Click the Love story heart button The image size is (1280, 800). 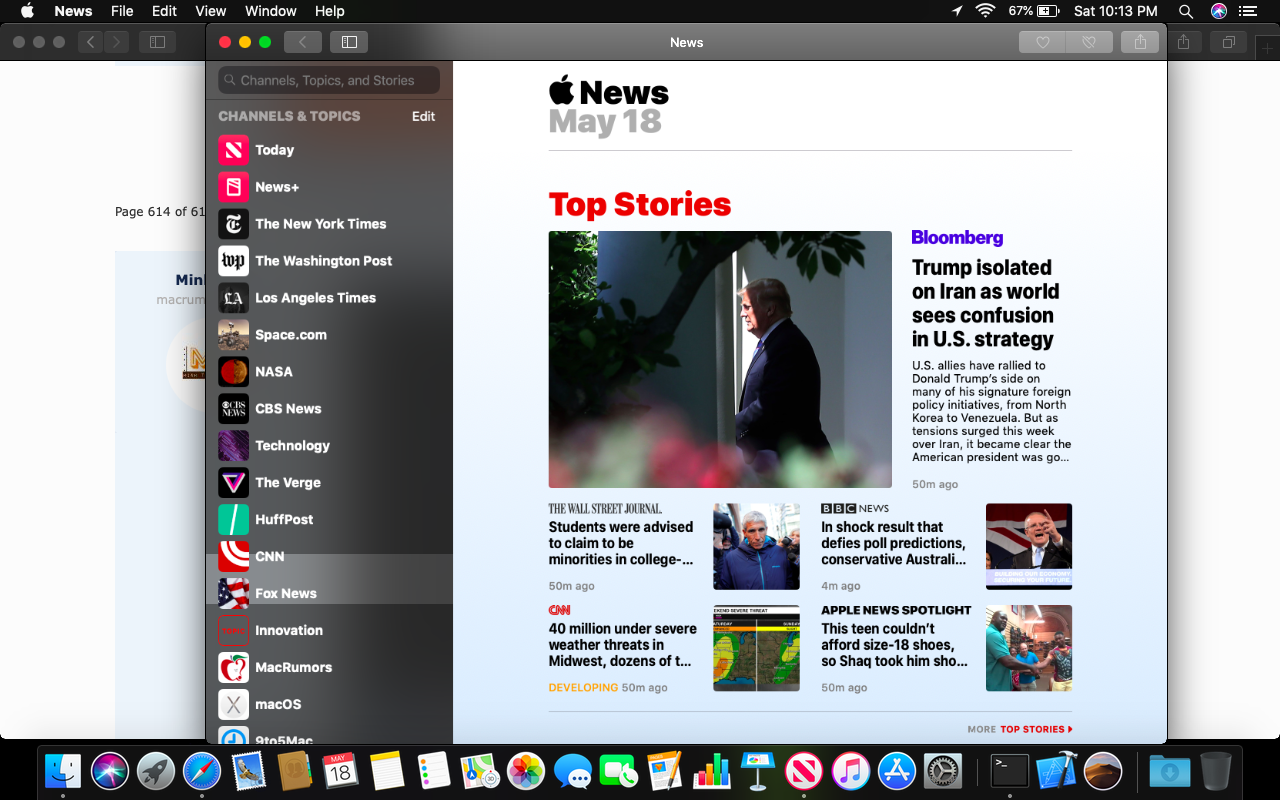point(1042,42)
